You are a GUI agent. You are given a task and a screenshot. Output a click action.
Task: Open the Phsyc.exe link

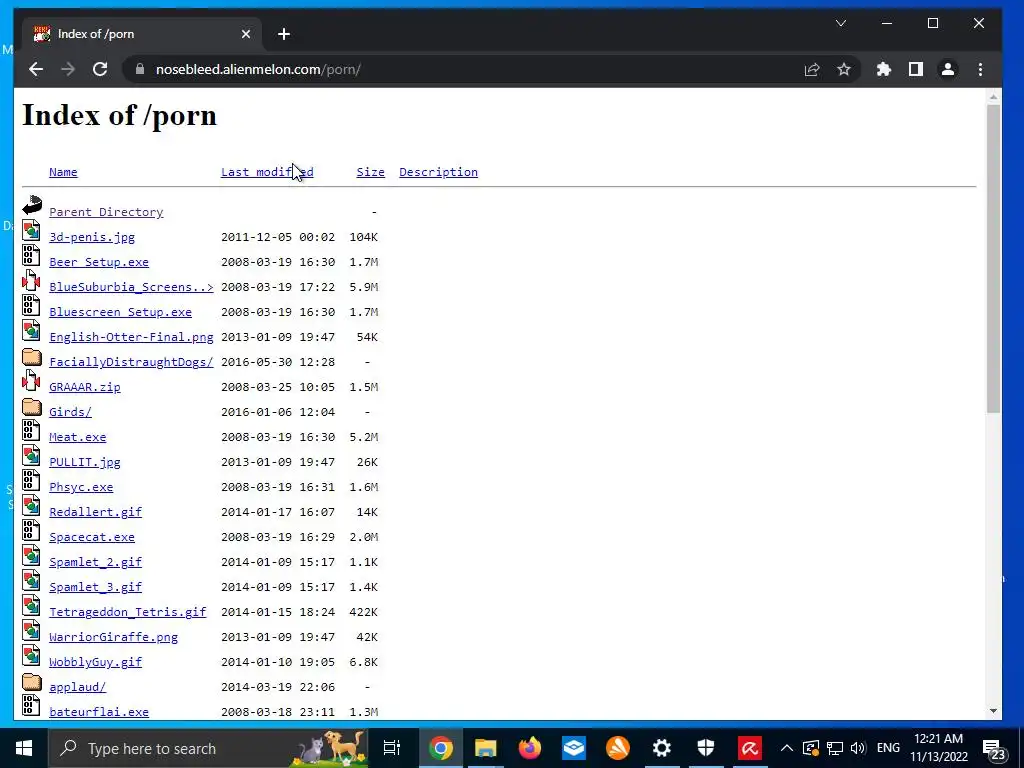pos(81,487)
